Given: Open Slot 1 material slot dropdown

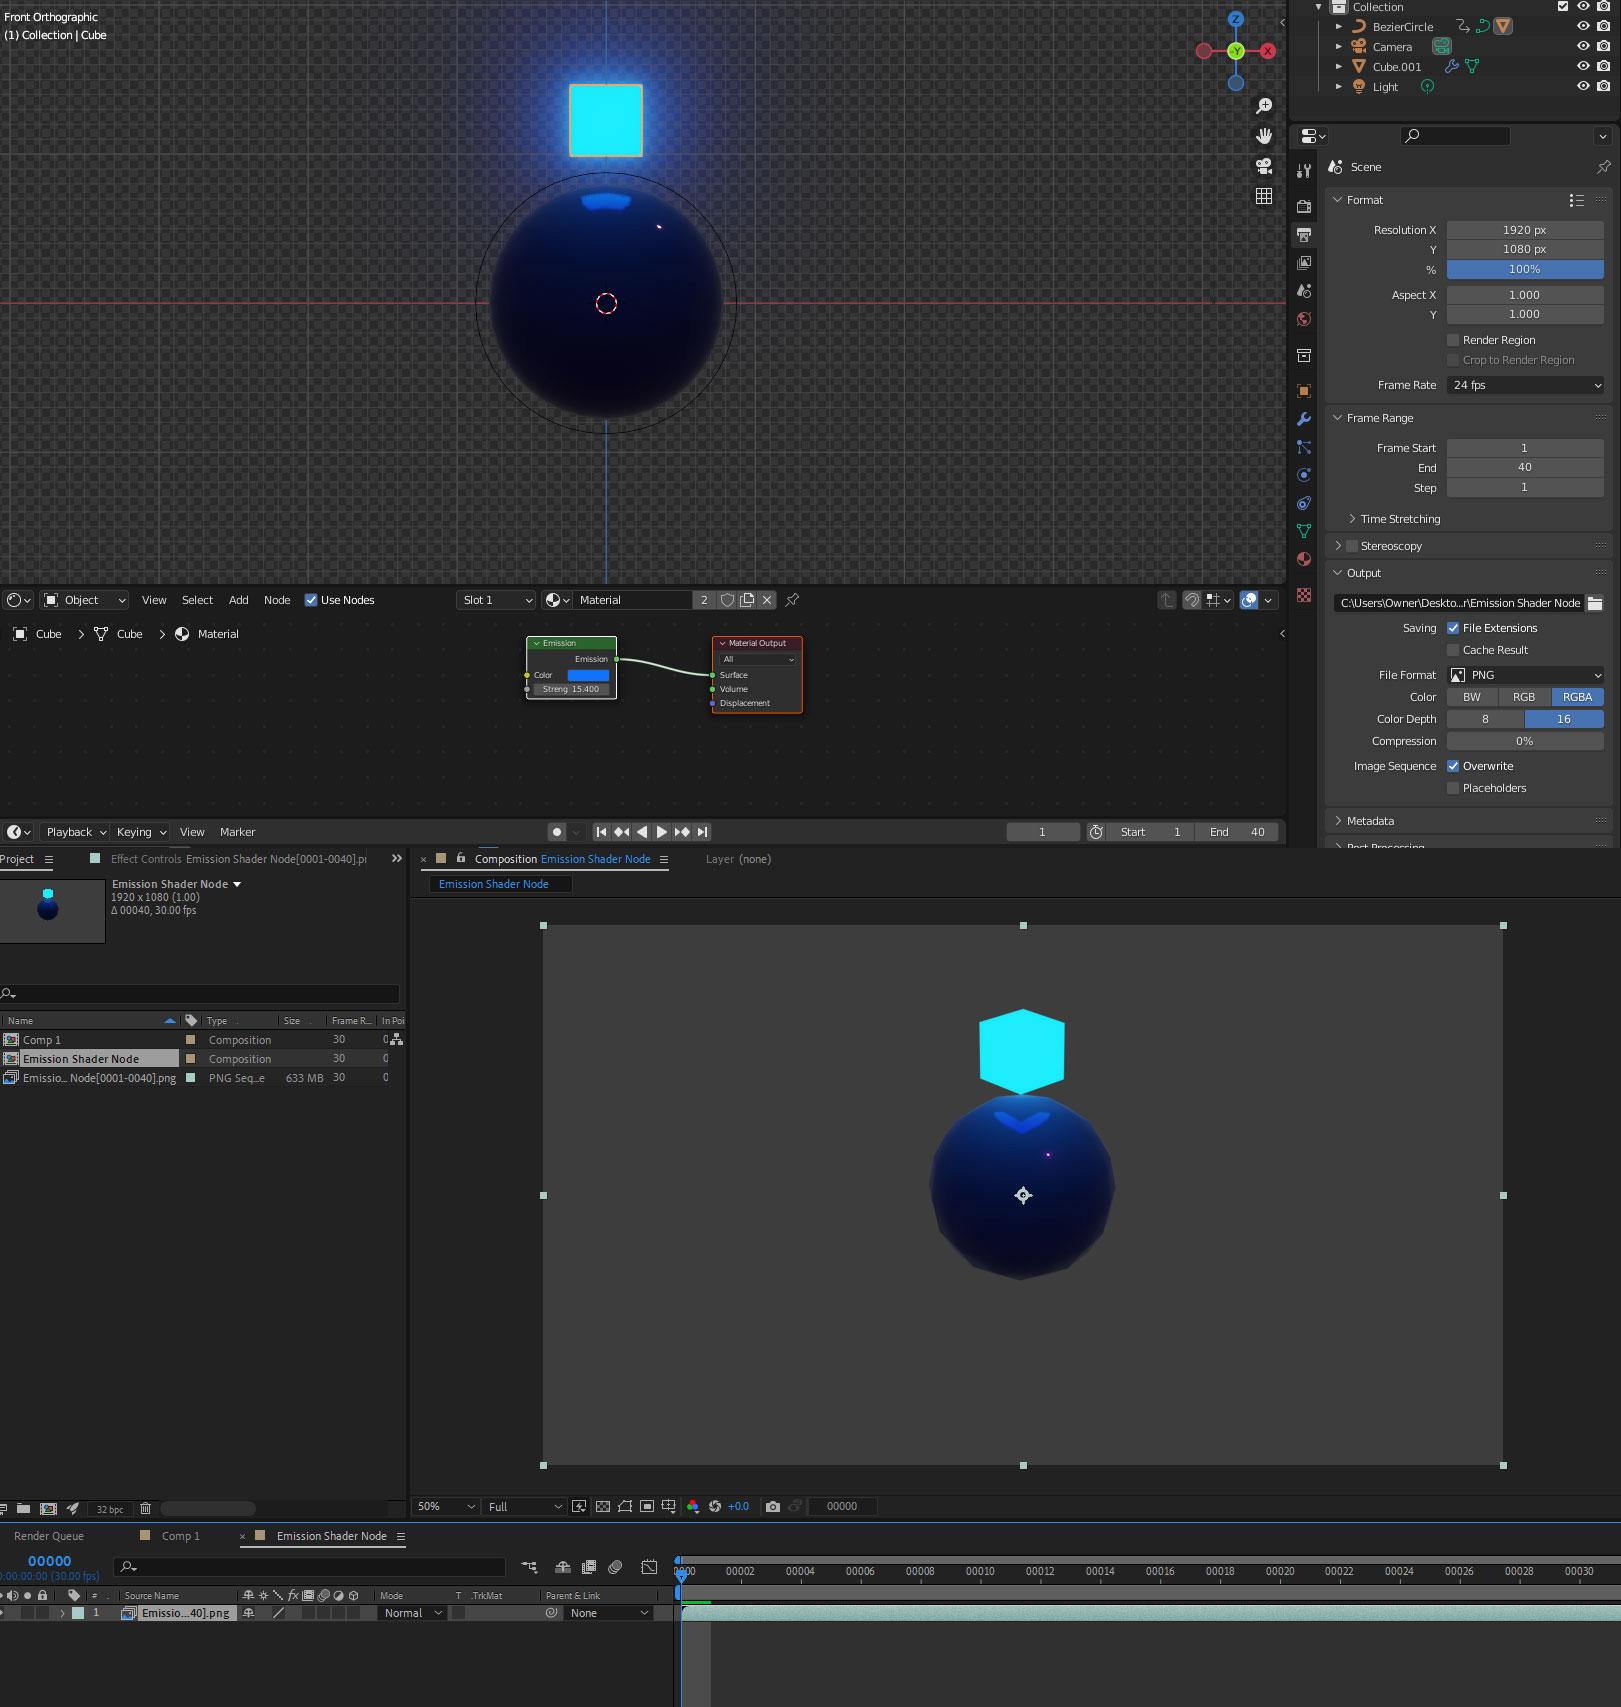Looking at the screenshot, I should click(496, 600).
